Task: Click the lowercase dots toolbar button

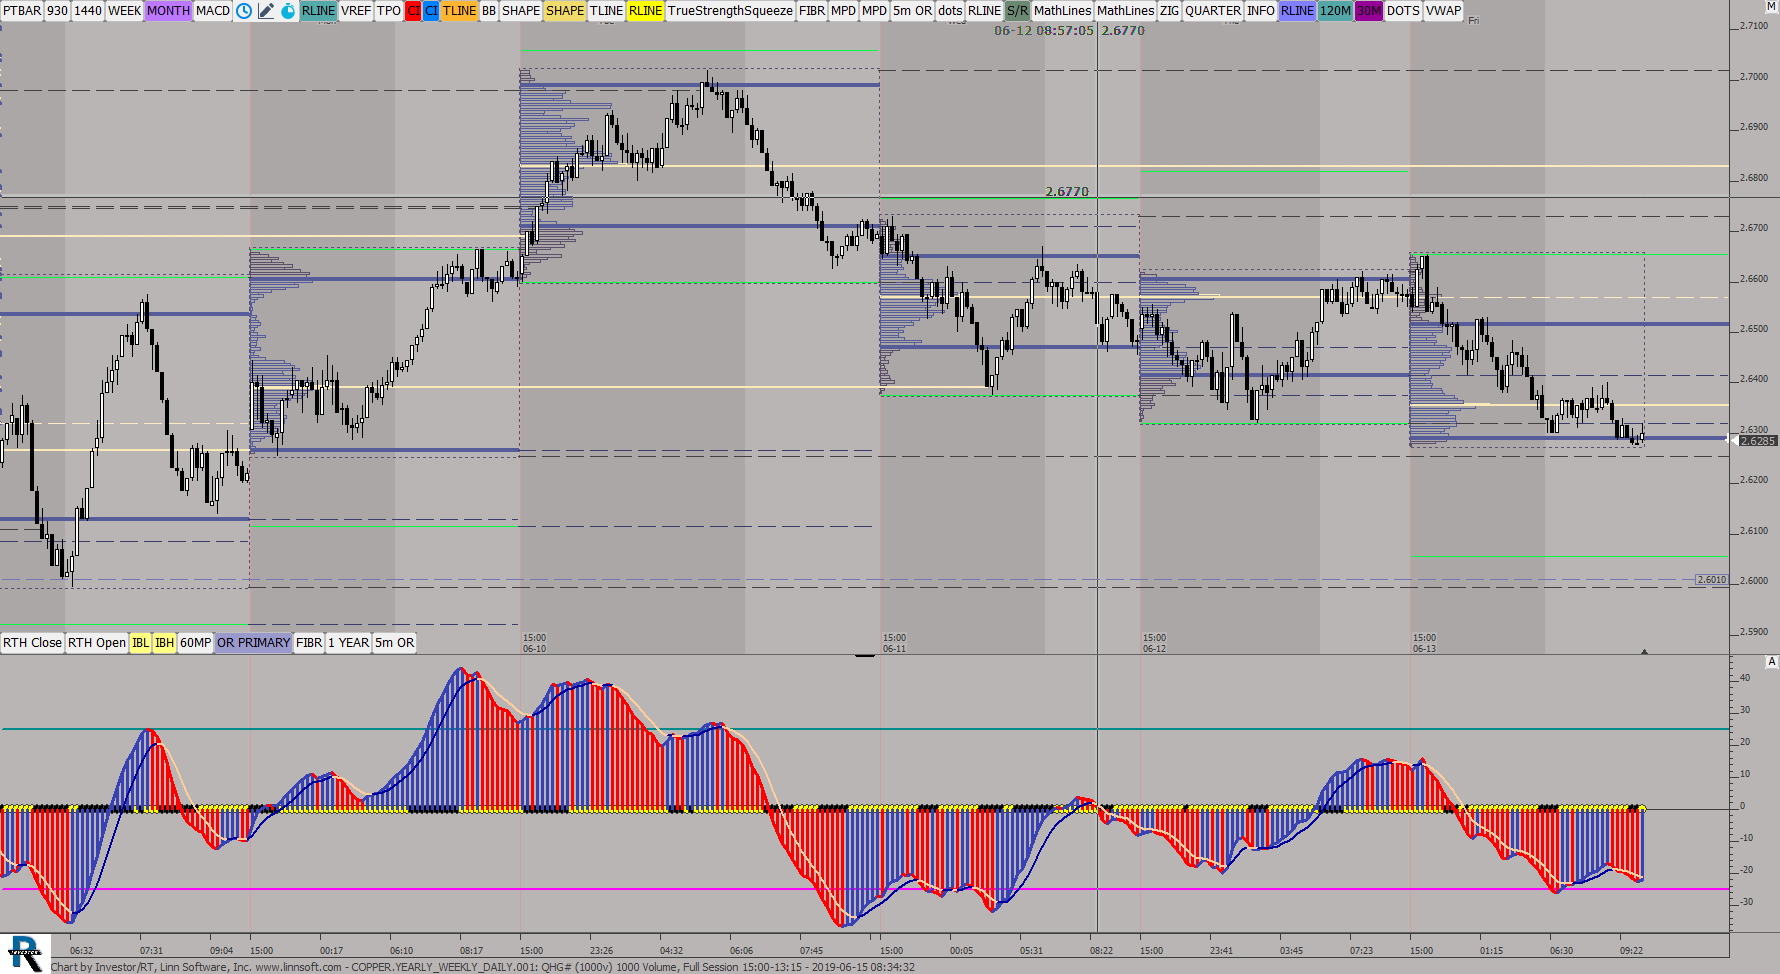Action: 950,11
